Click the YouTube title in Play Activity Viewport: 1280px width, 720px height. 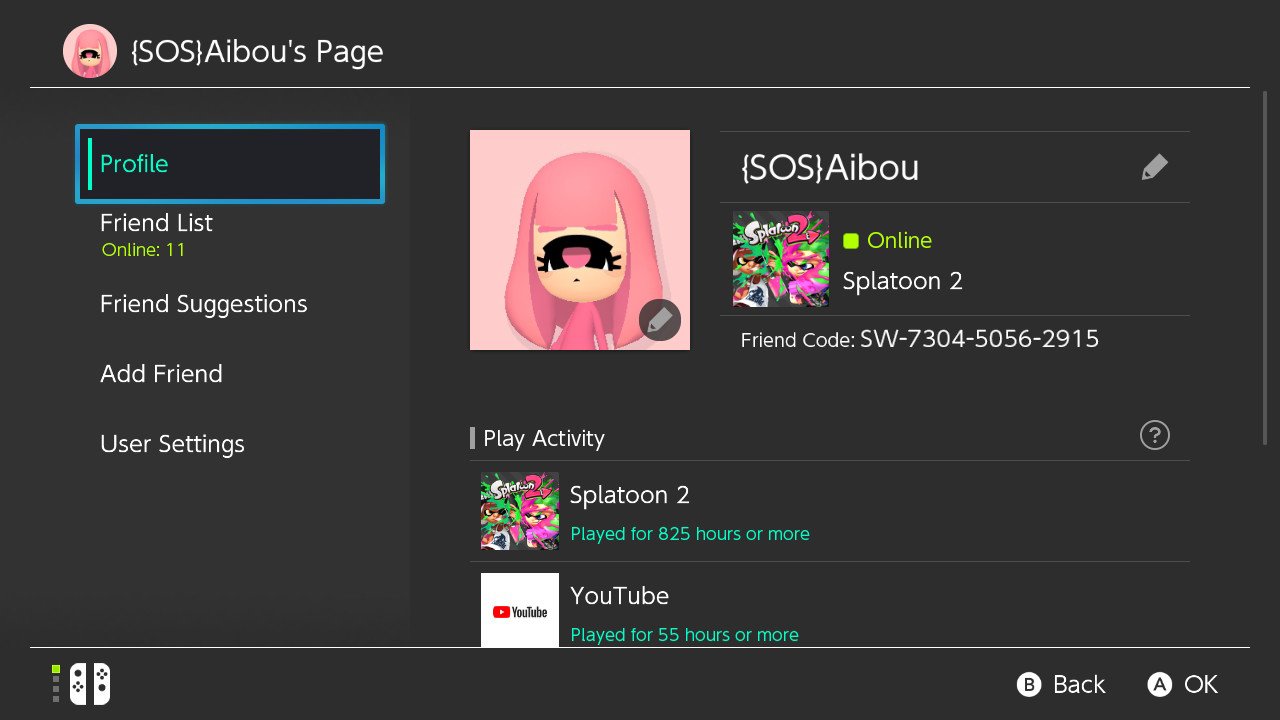(619, 595)
